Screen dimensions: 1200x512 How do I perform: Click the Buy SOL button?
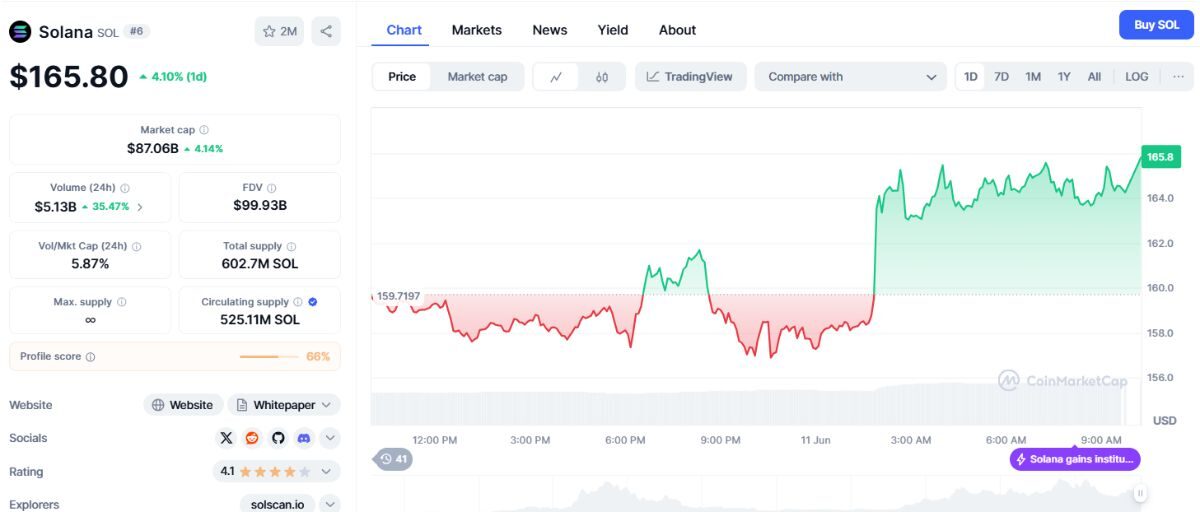coord(1156,25)
